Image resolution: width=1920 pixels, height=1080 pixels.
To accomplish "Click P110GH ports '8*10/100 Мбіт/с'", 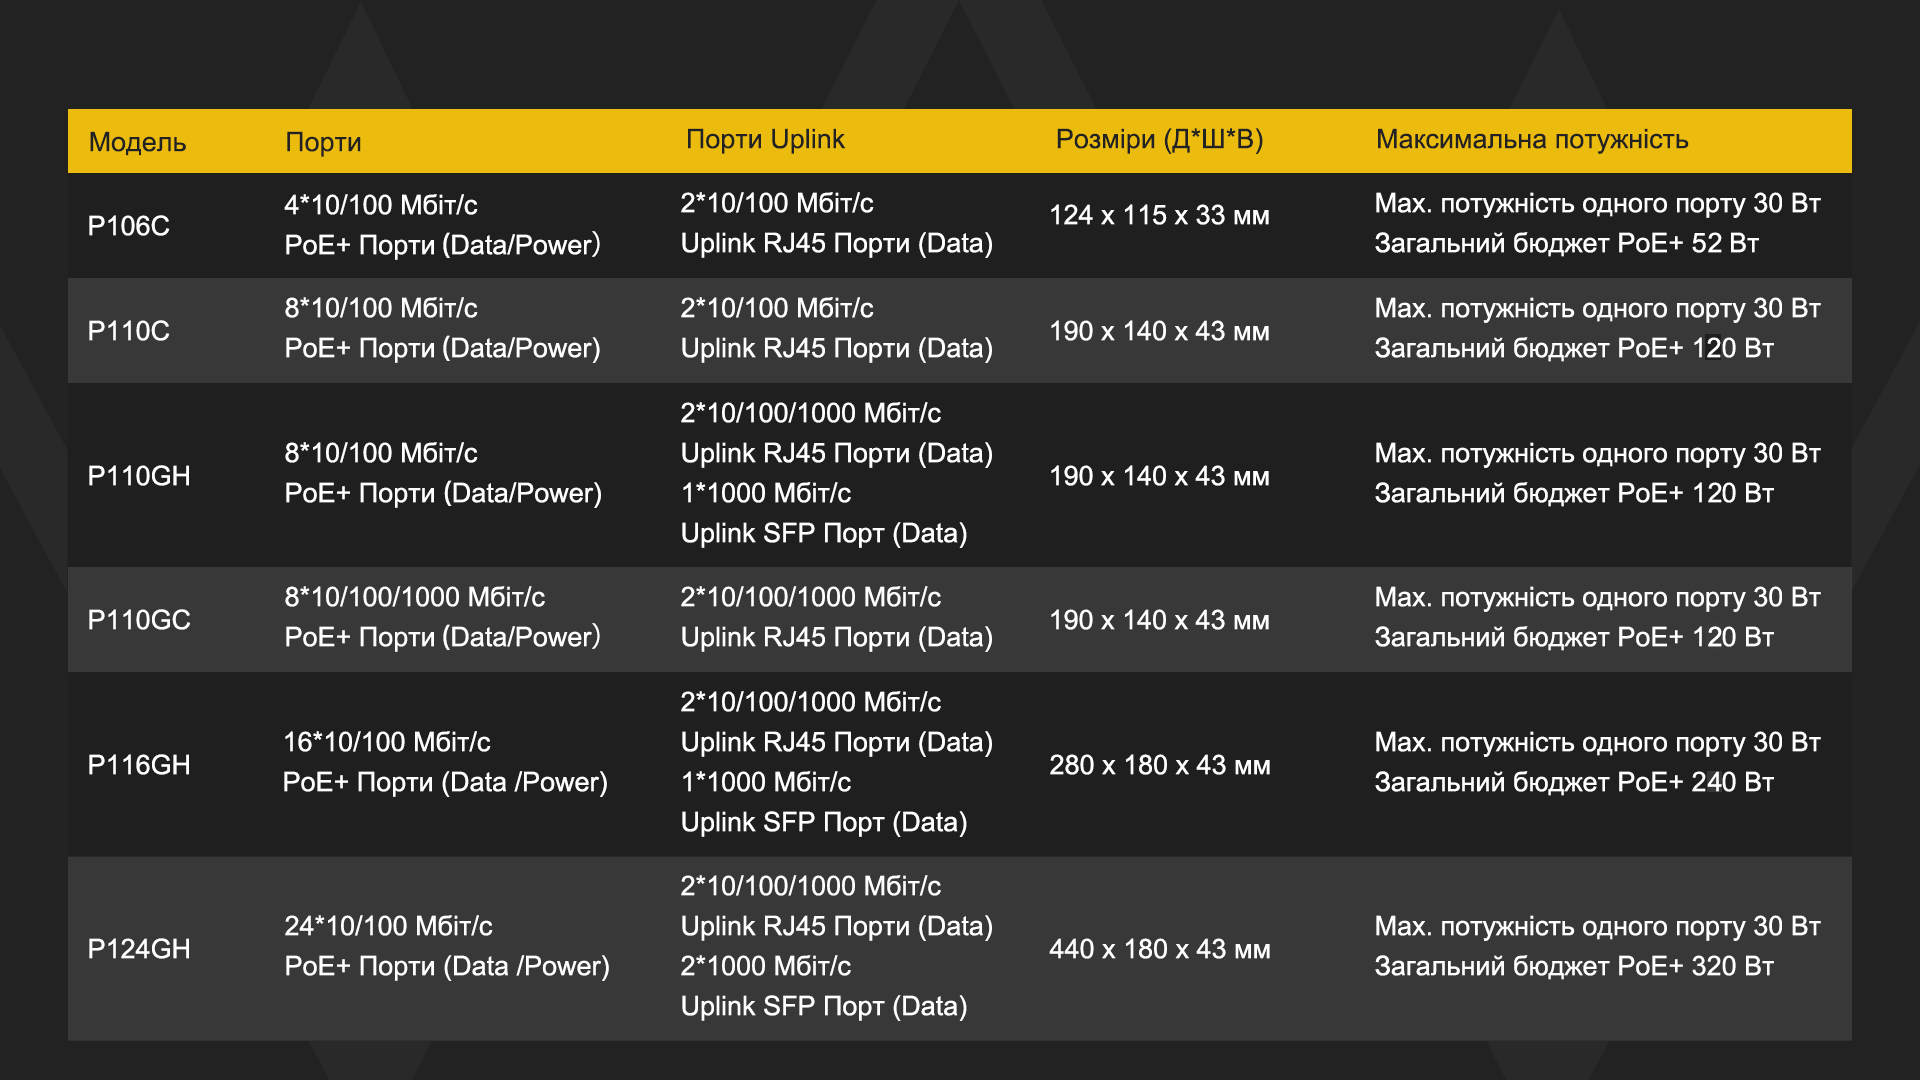I will 381,453.
